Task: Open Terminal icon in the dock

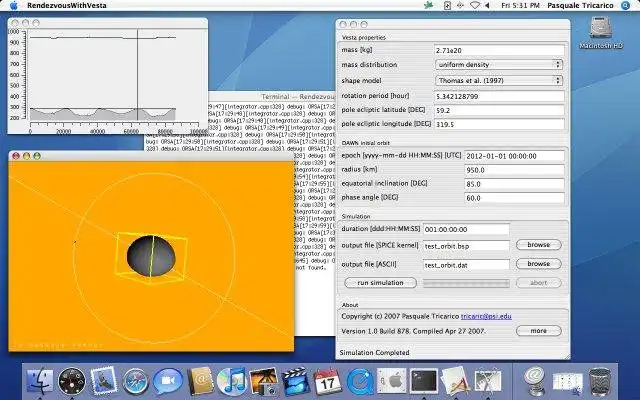Action: pyautogui.click(x=423, y=381)
